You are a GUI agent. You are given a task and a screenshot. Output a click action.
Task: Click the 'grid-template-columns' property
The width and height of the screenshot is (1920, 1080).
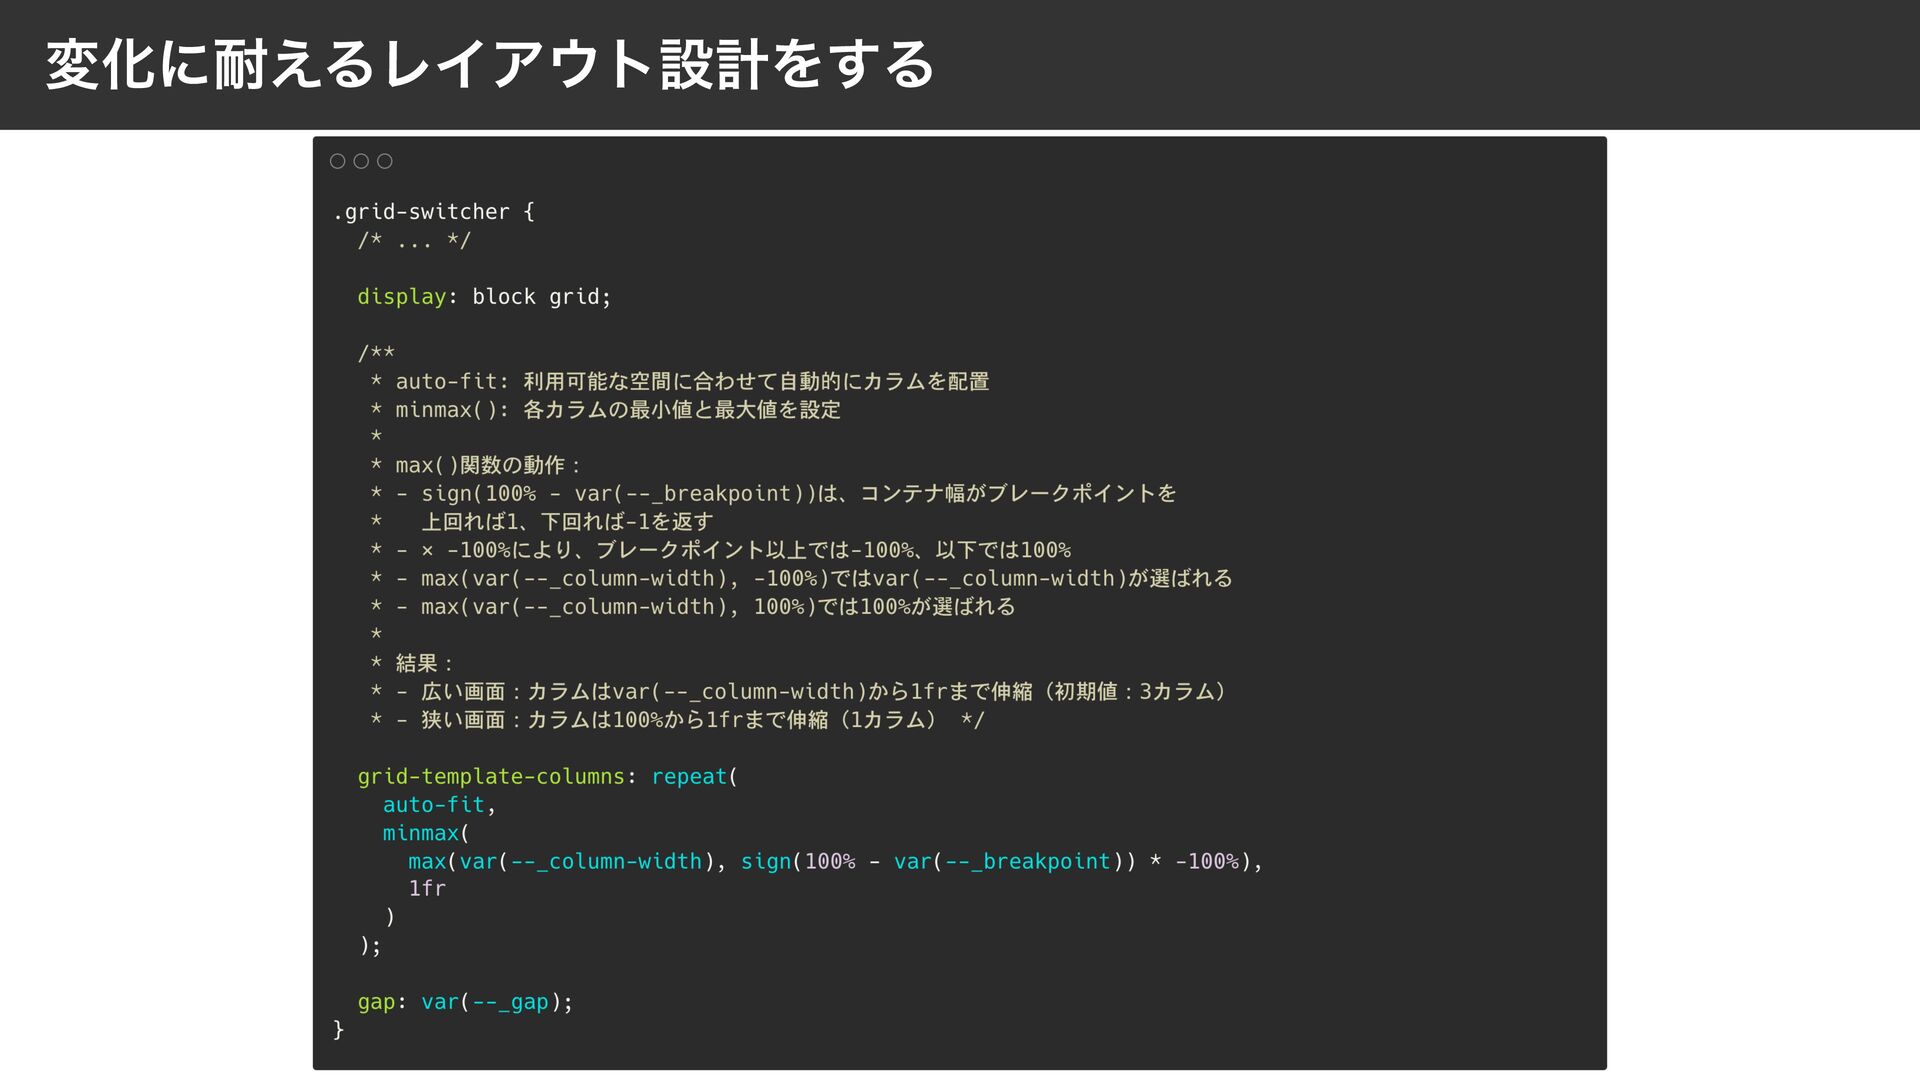click(490, 777)
